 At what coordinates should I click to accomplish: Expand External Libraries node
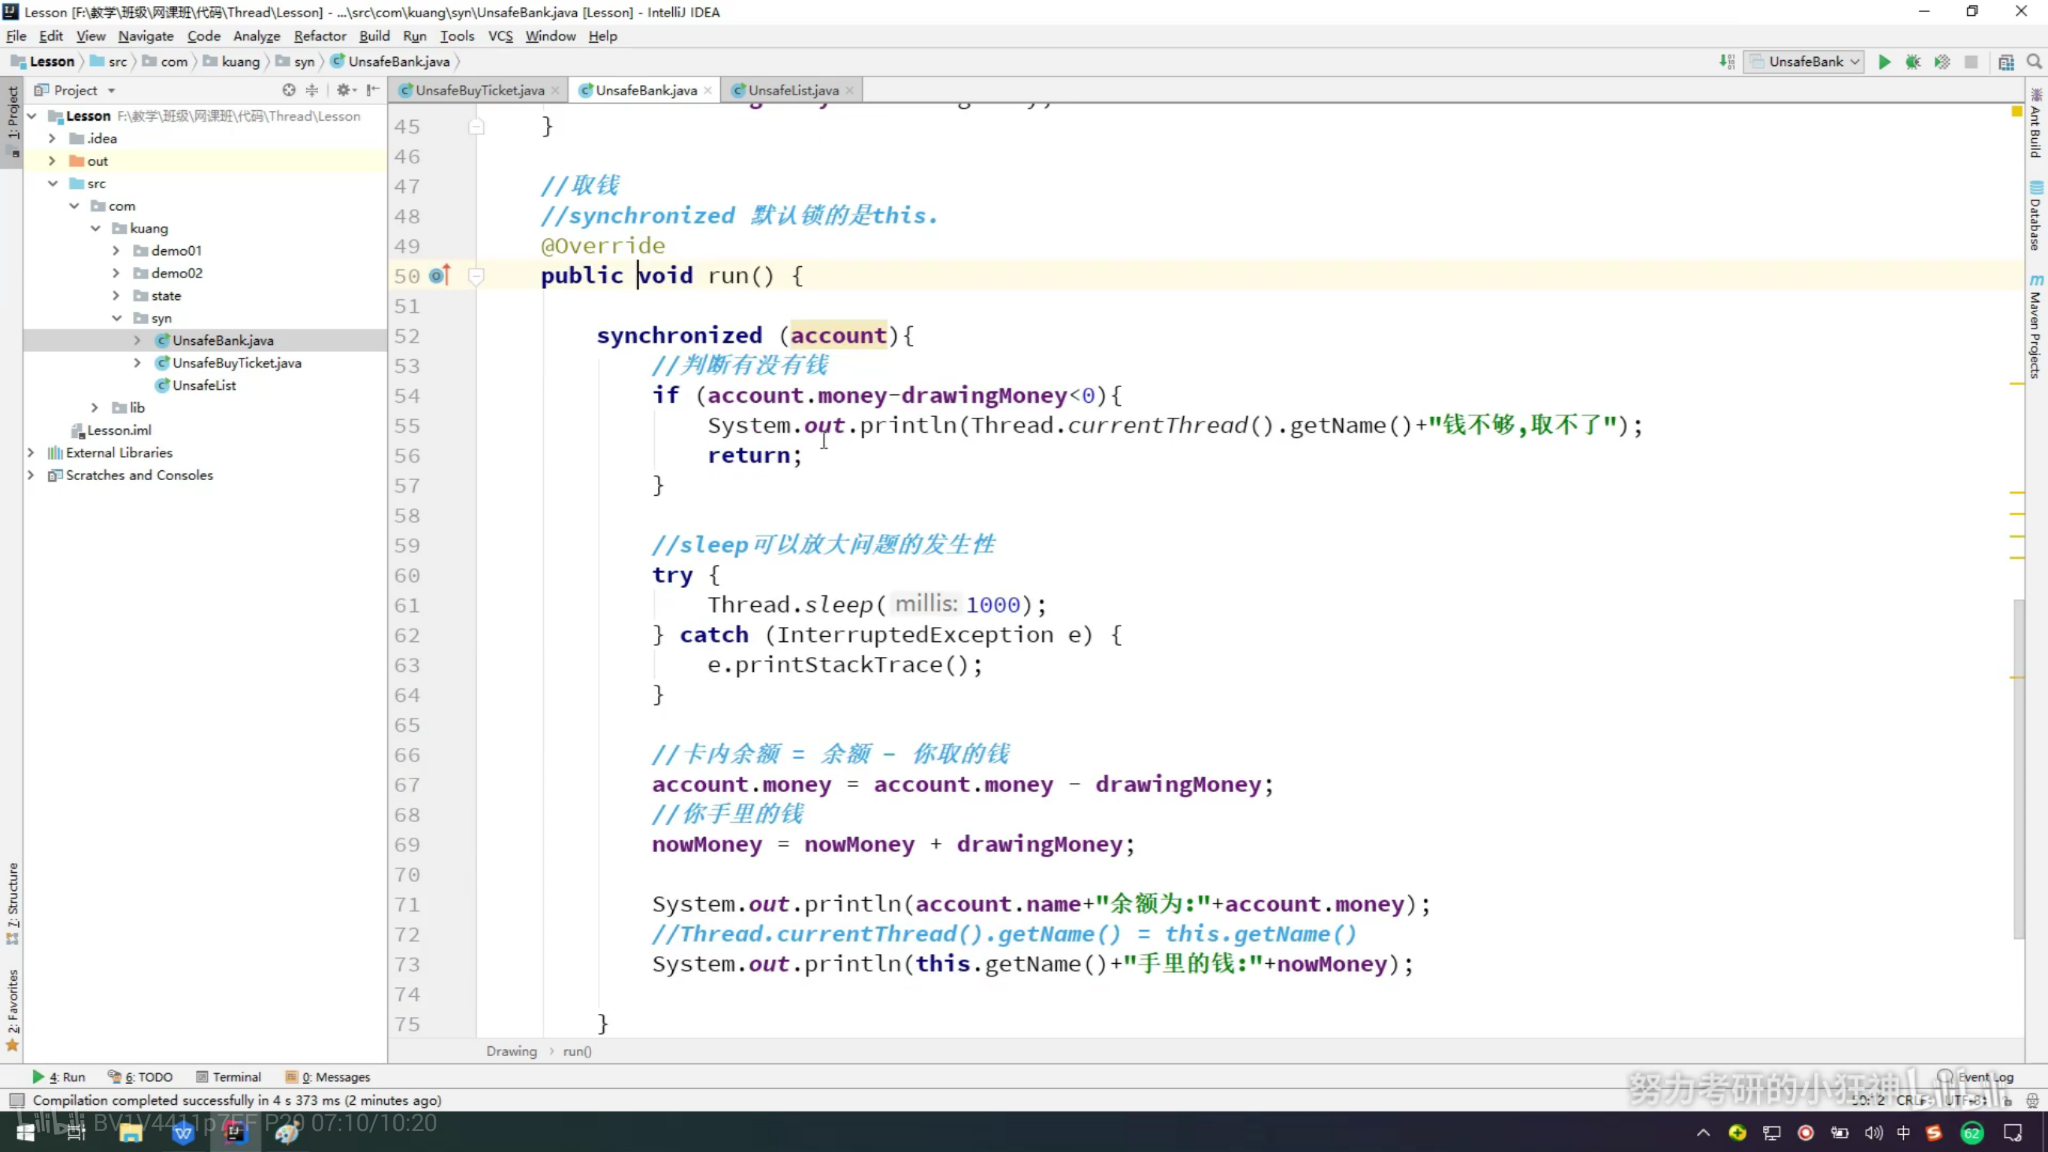(x=31, y=453)
